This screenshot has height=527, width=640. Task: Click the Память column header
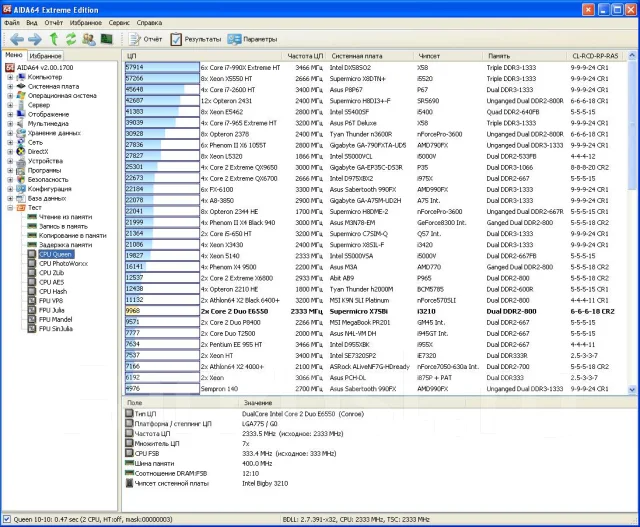click(x=524, y=56)
